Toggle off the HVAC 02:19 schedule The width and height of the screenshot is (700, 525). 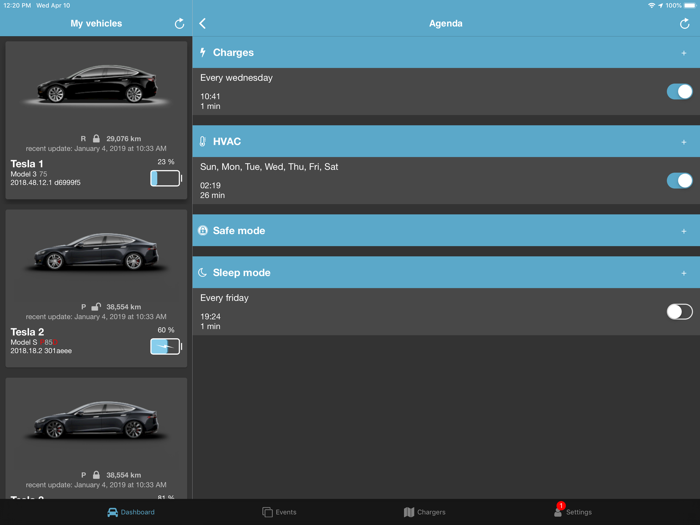pyautogui.click(x=679, y=180)
